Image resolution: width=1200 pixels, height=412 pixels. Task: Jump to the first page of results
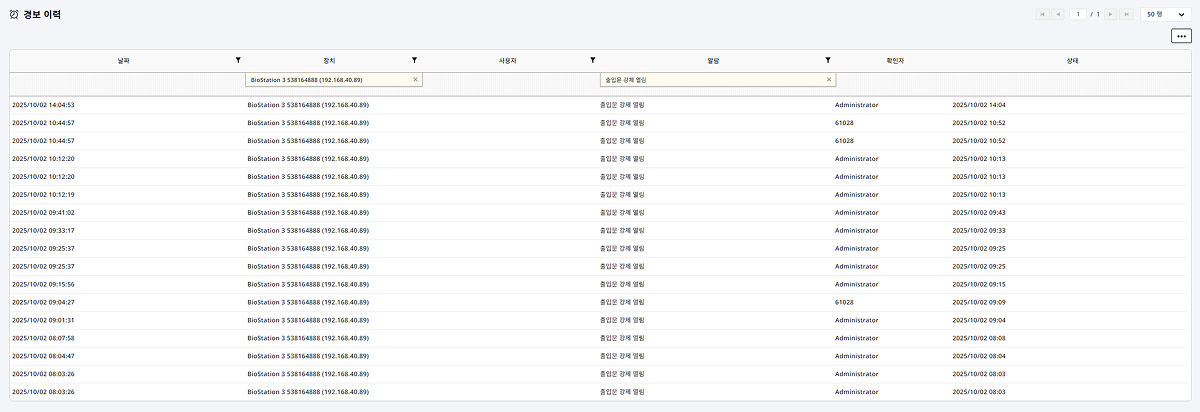[1043, 14]
